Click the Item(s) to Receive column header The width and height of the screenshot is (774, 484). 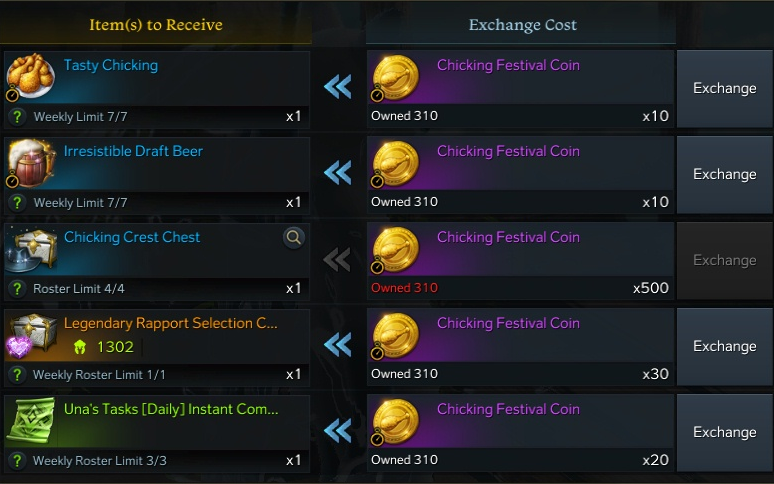point(156,25)
